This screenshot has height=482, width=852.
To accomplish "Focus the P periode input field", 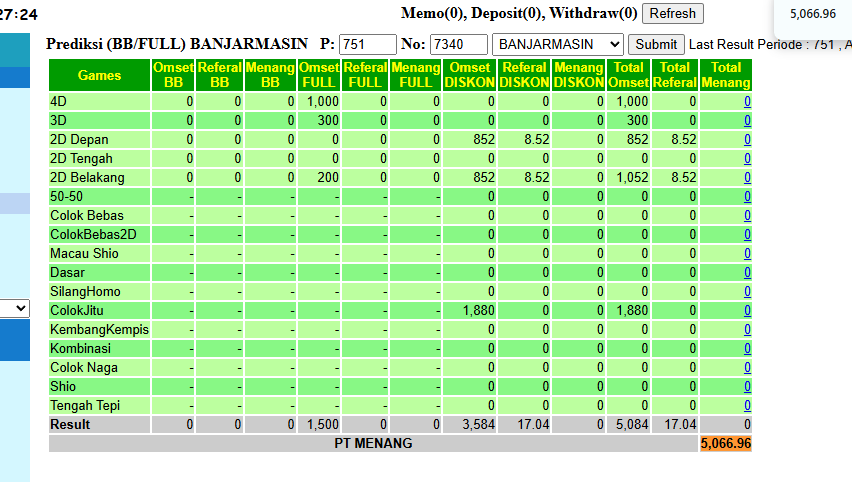I will click(x=368, y=45).
